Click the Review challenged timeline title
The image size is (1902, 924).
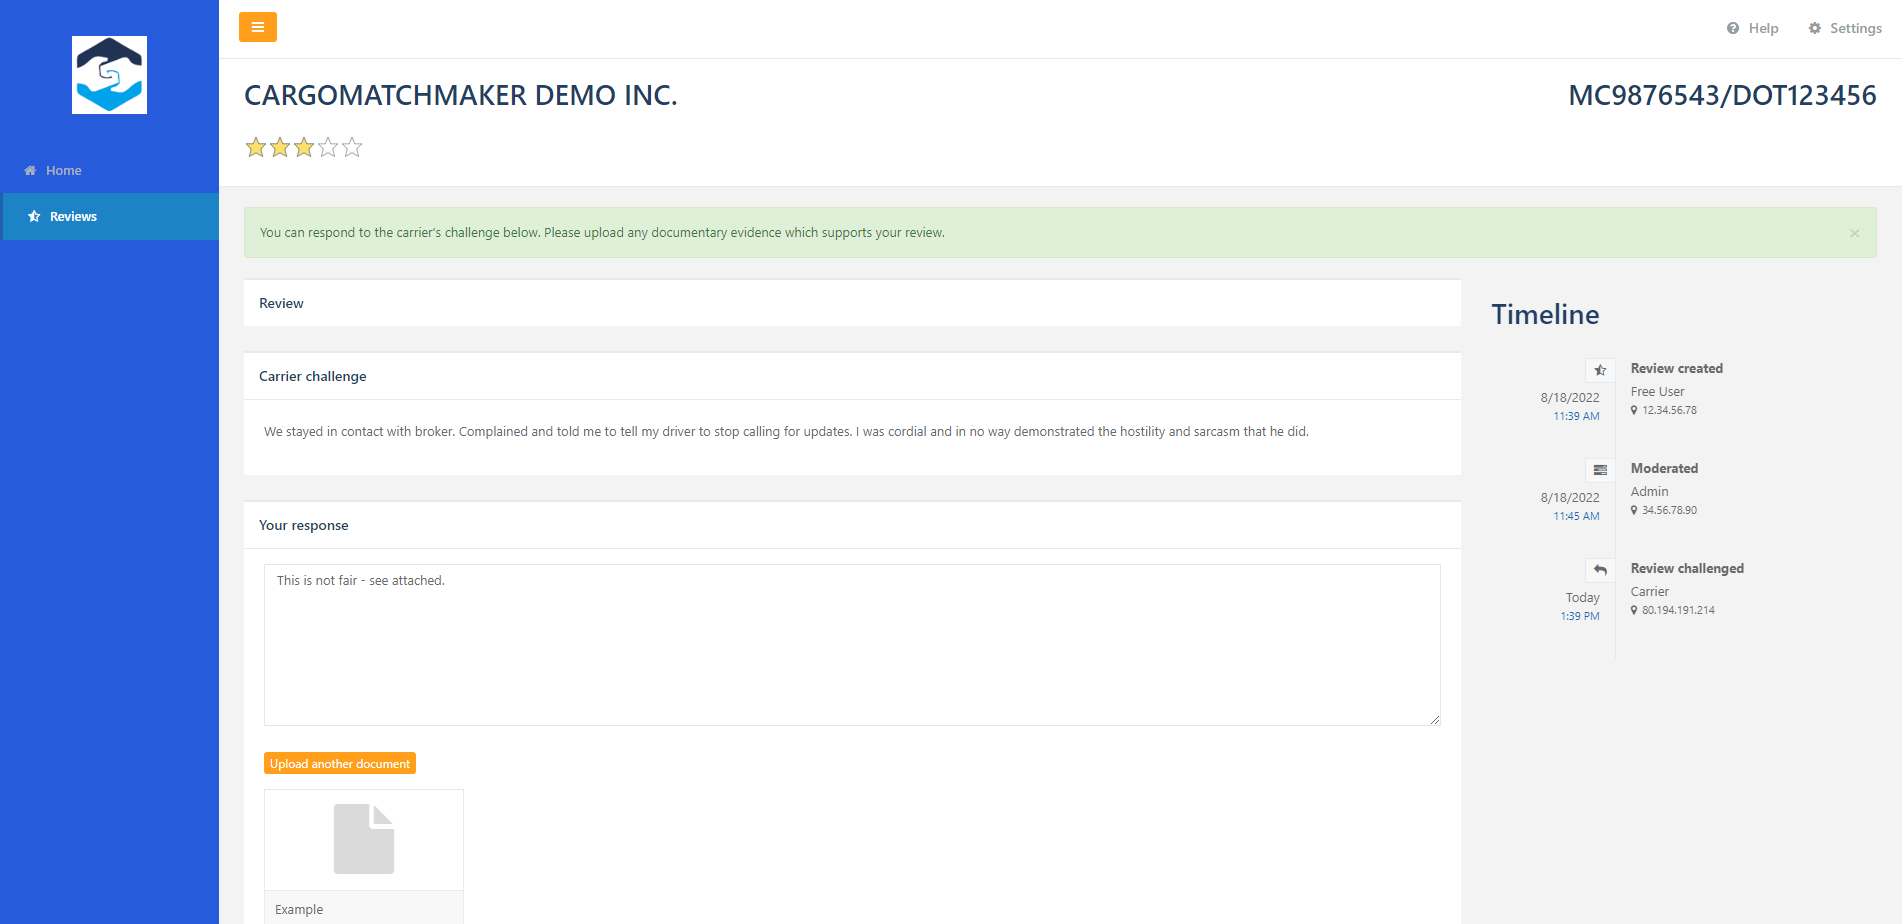[1687, 568]
